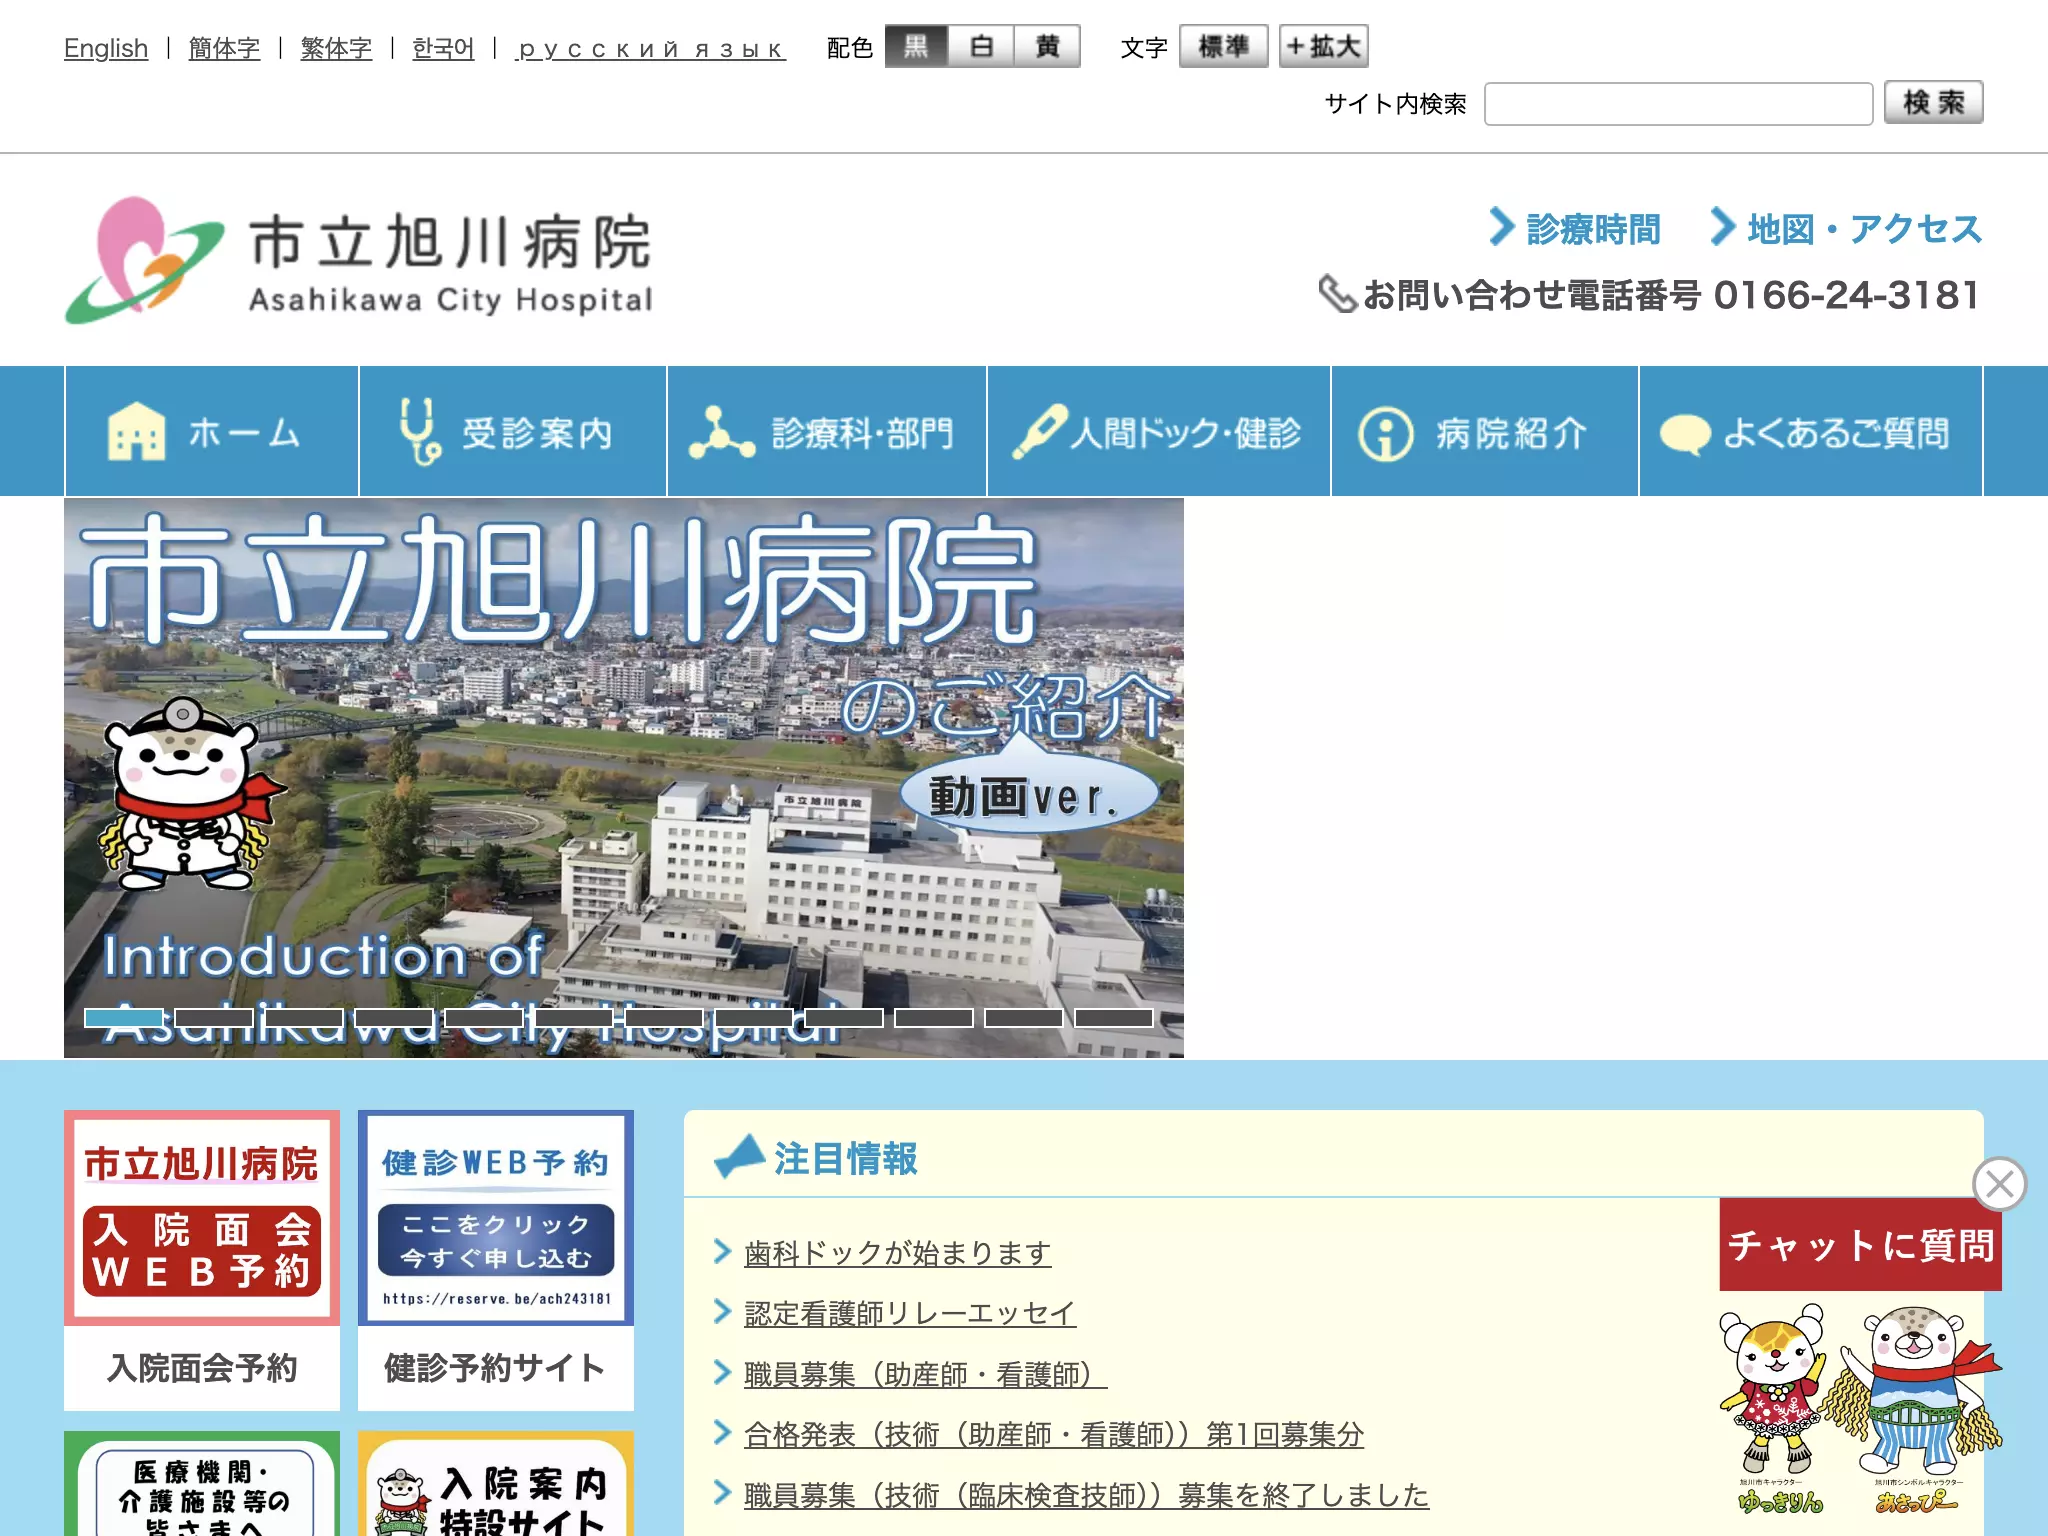Open the 病院紹介 menu
The width and height of the screenshot is (2048, 1536).
point(1485,431)
